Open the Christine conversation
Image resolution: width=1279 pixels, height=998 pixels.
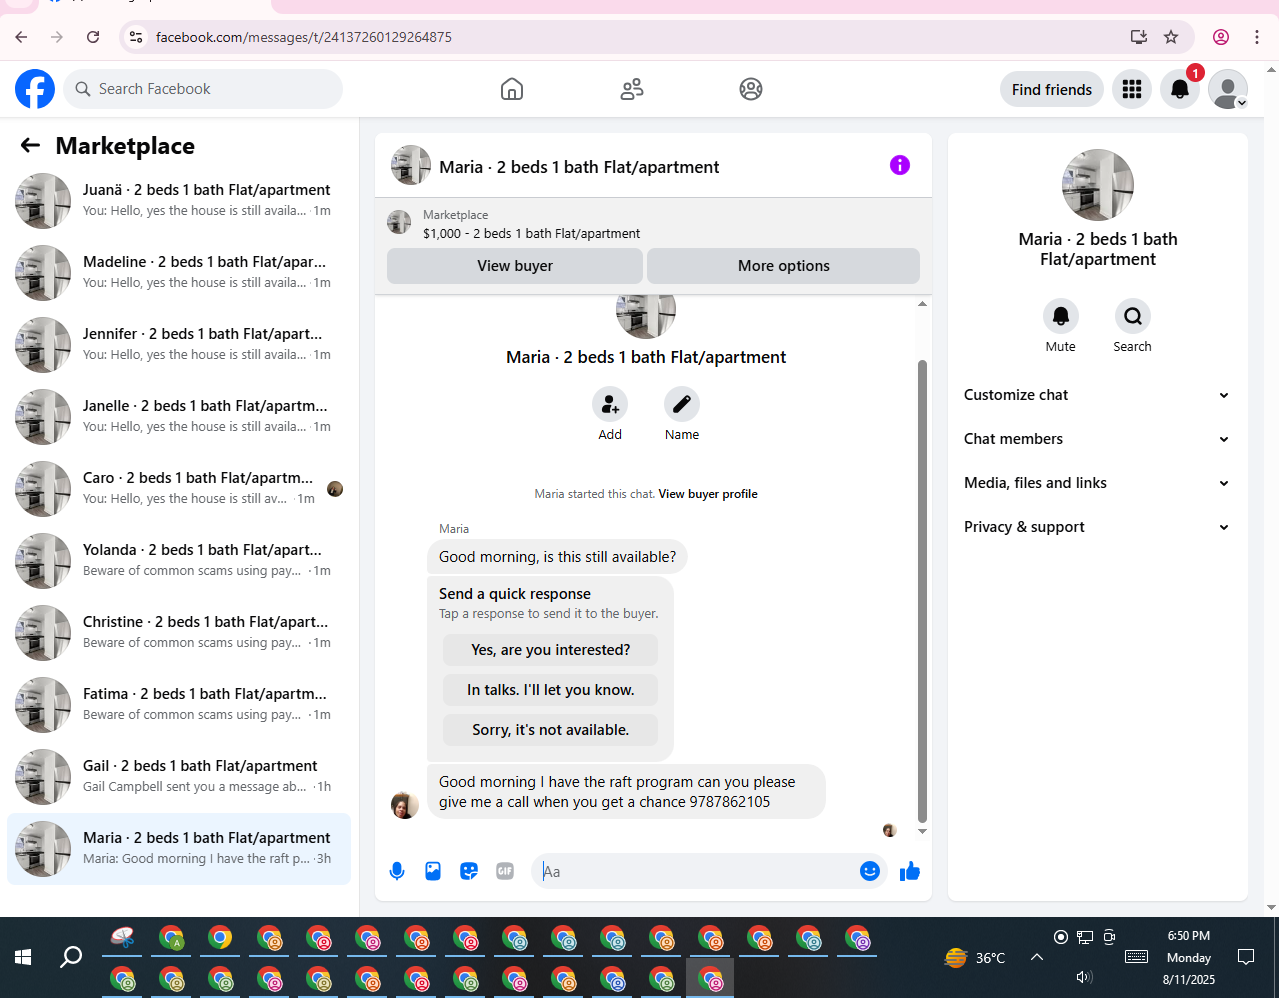pos(179,632)
